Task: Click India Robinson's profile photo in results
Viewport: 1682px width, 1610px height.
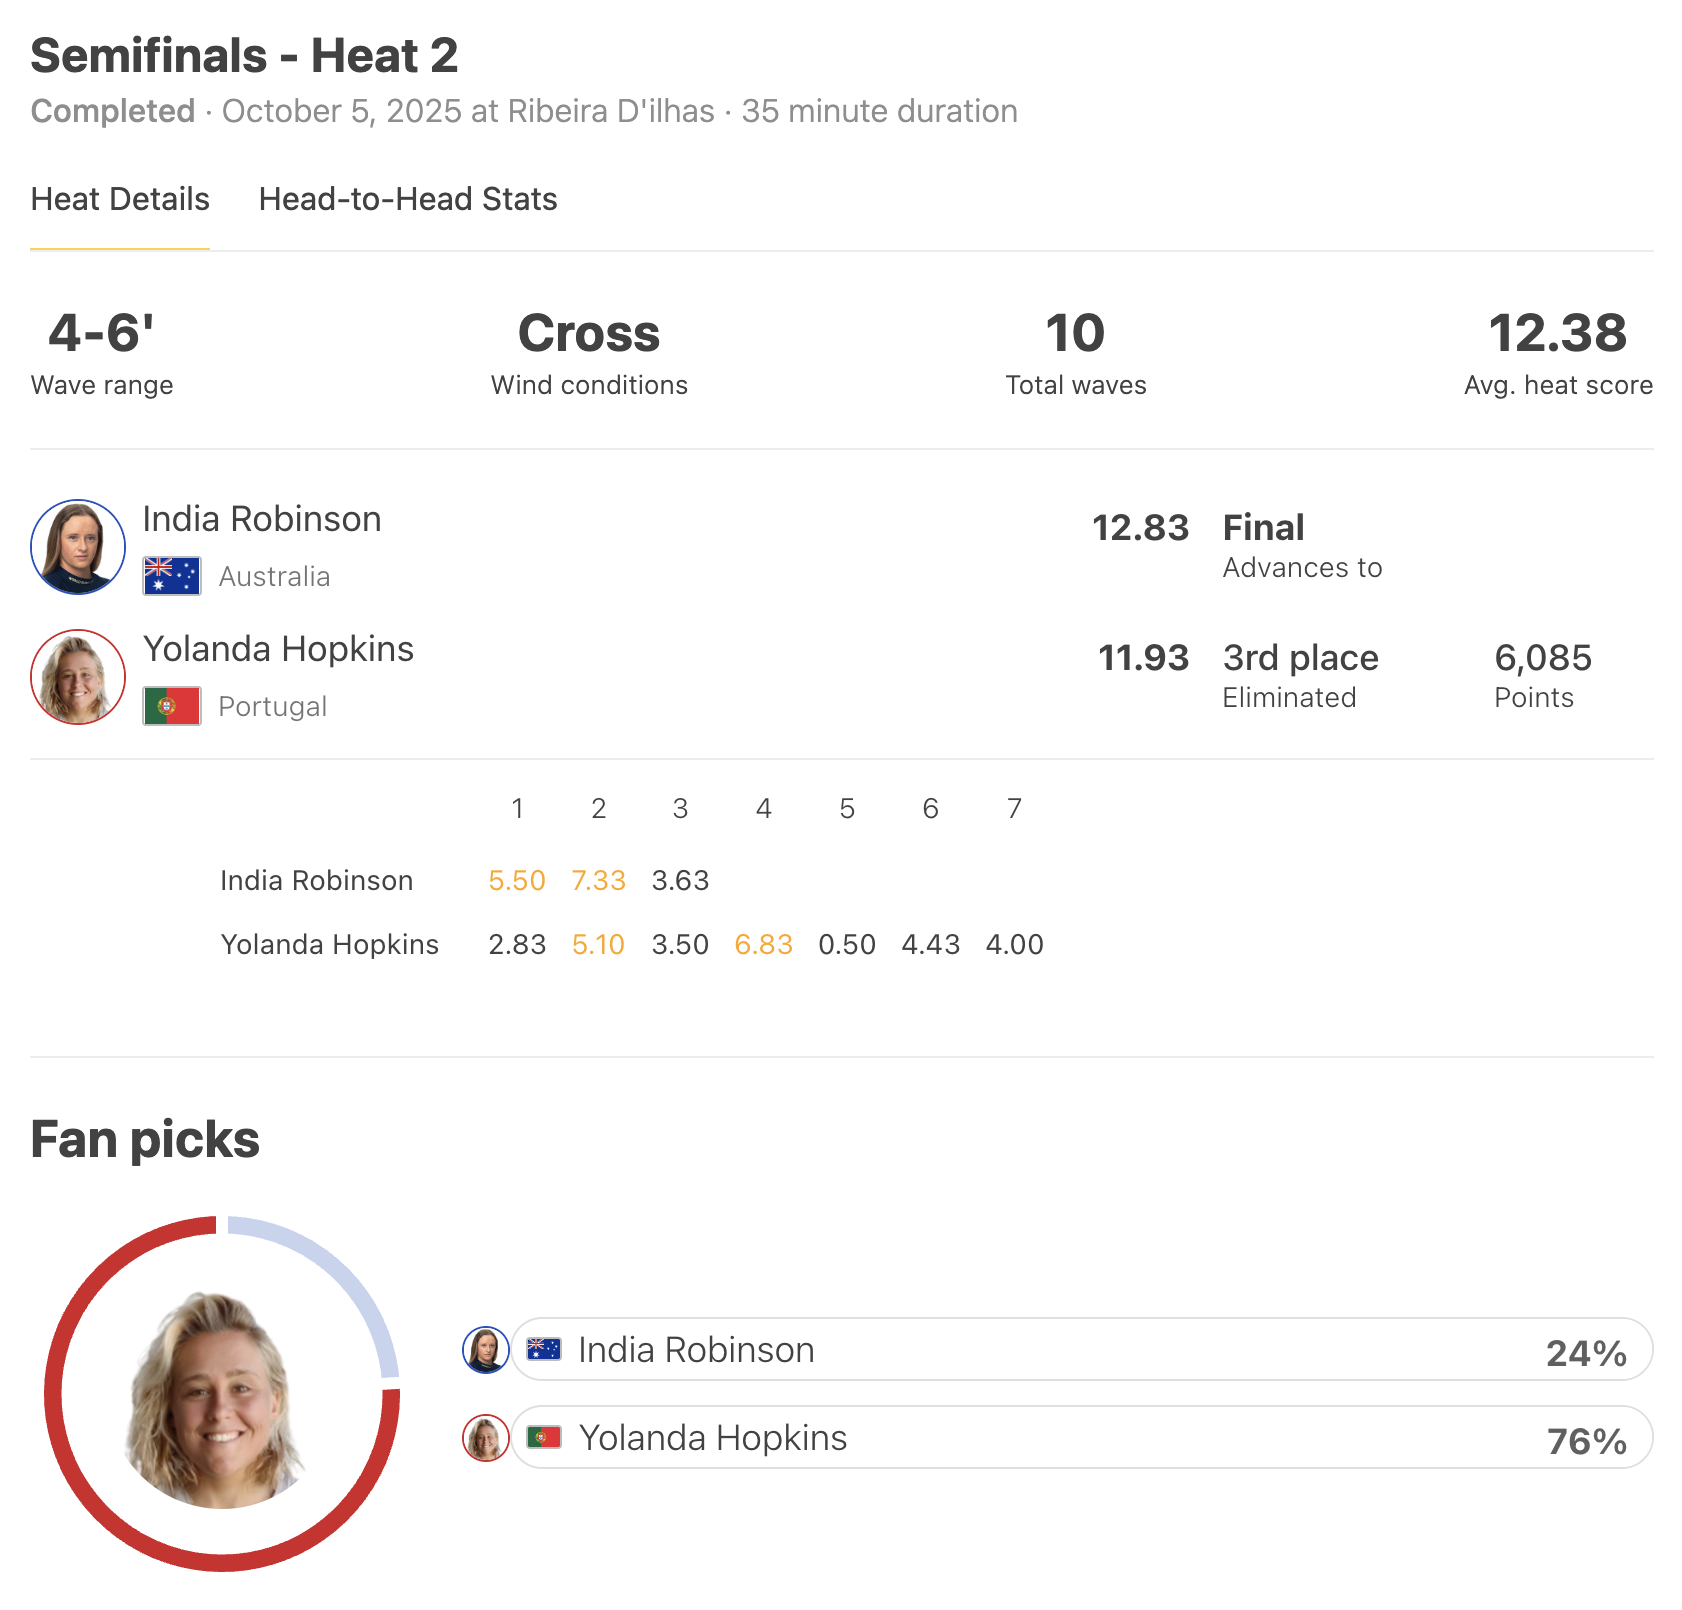Action: pos(78,547)
